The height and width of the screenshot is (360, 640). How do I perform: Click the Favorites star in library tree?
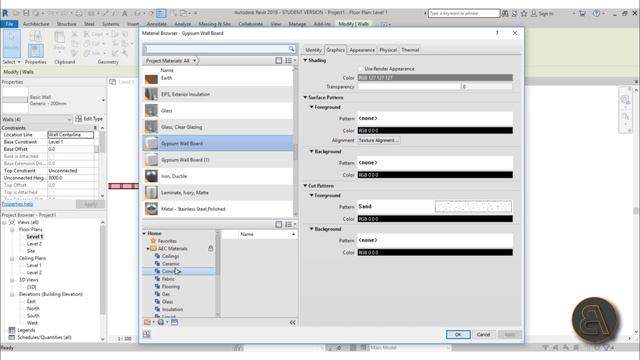(x=153, y=241)
